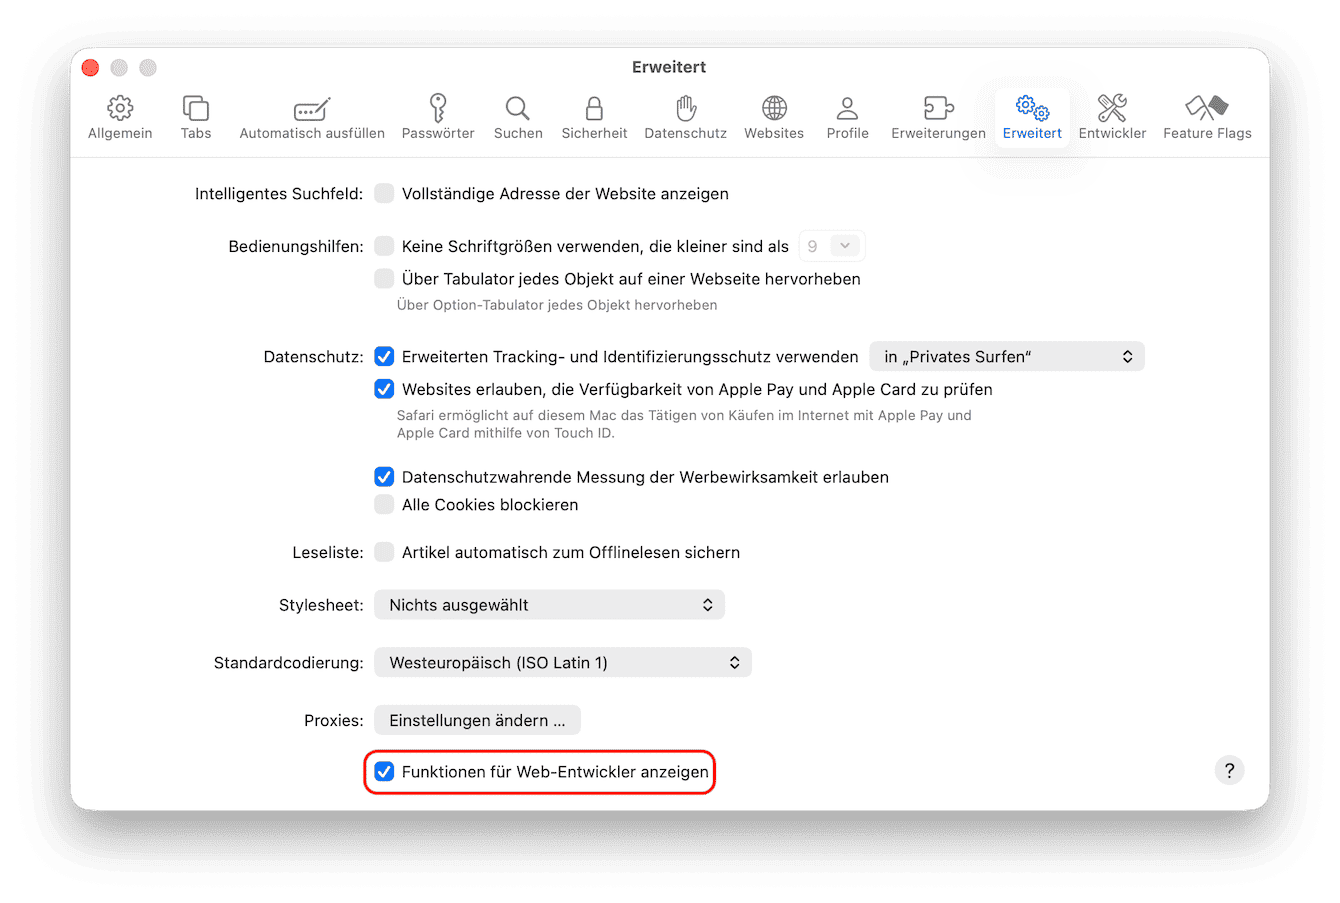Open the Suchen magnifier icon pane

point(518,117)
